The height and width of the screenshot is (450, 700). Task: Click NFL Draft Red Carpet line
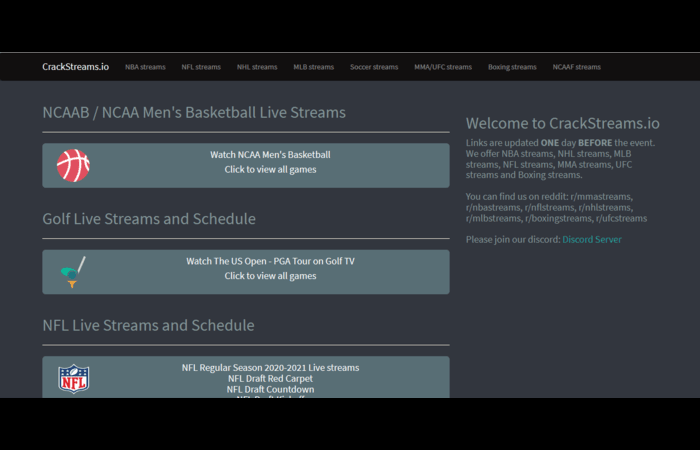pos(271,379)
